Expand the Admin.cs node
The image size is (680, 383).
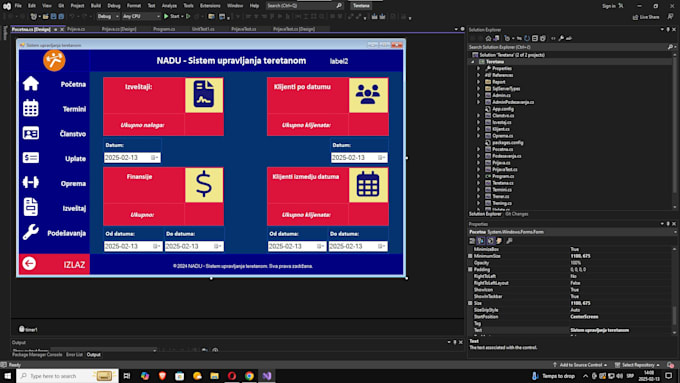pyautogui.click(x=478, y=95)
